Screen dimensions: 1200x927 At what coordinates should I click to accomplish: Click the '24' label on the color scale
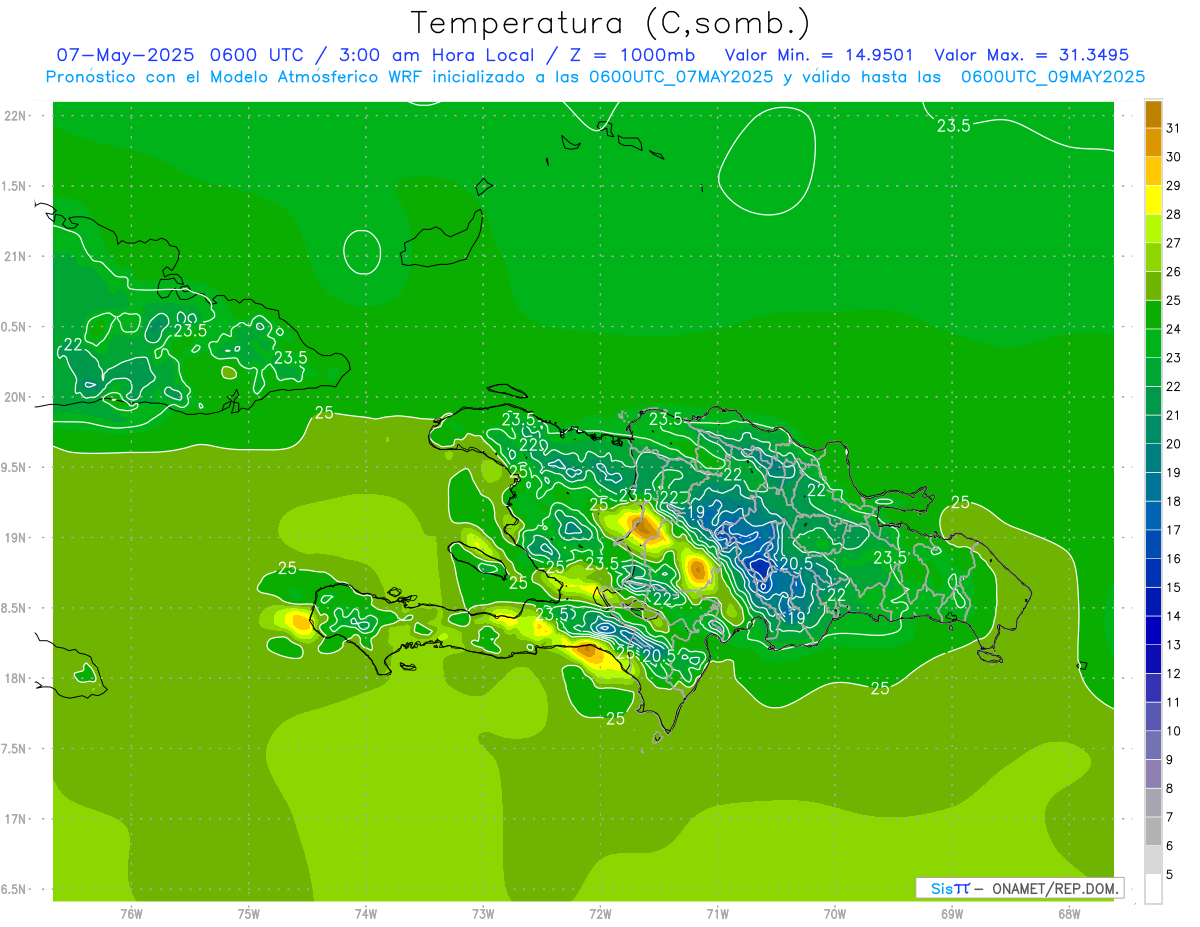1173,329
